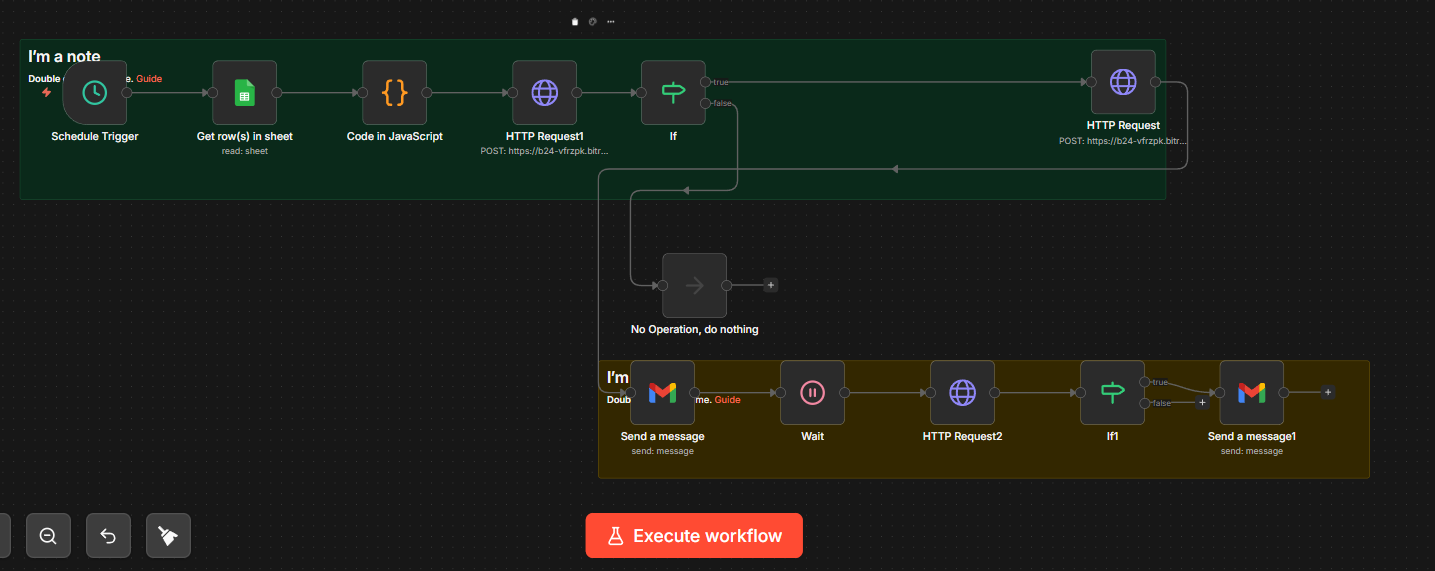
Task: Open the Send a message Gmail node
Action: pos(662,393)
